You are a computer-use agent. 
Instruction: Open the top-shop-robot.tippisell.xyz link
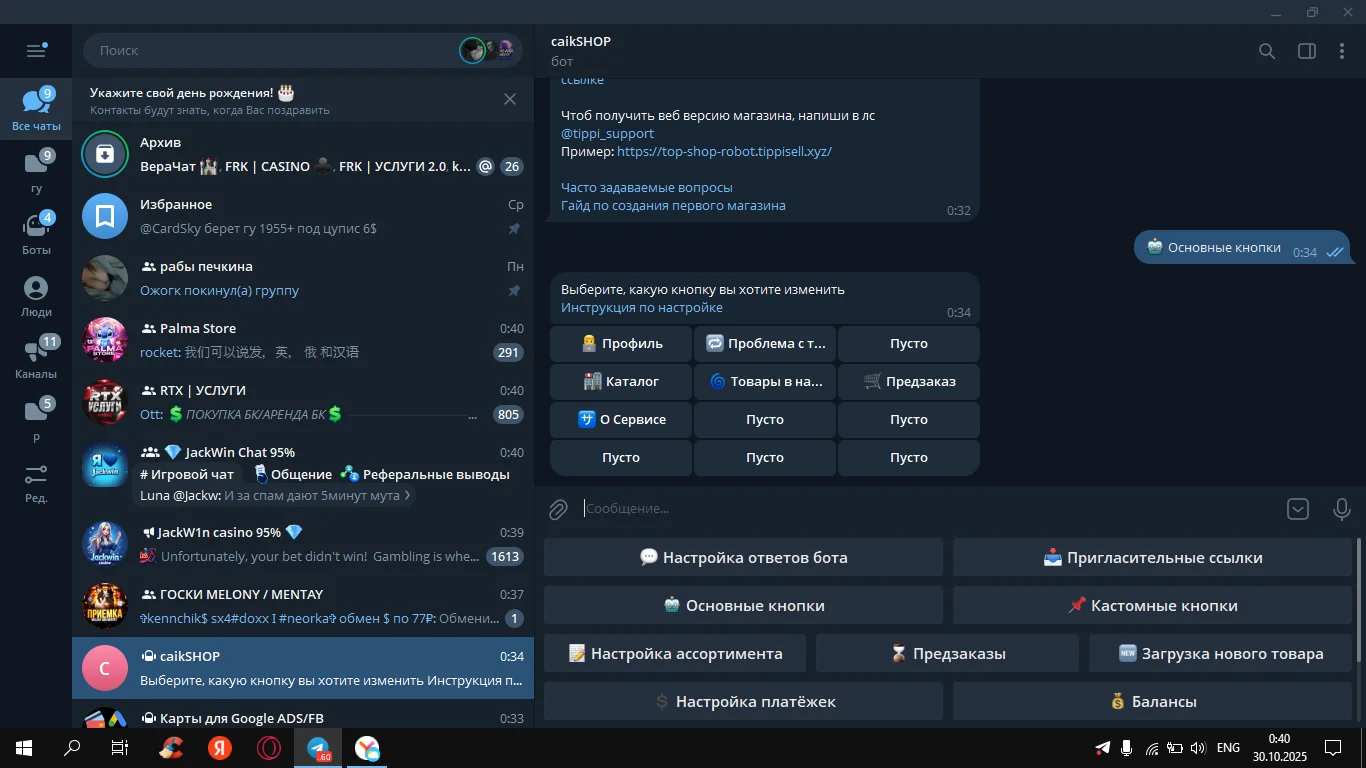pyautogui.click(x=724, y=151)
